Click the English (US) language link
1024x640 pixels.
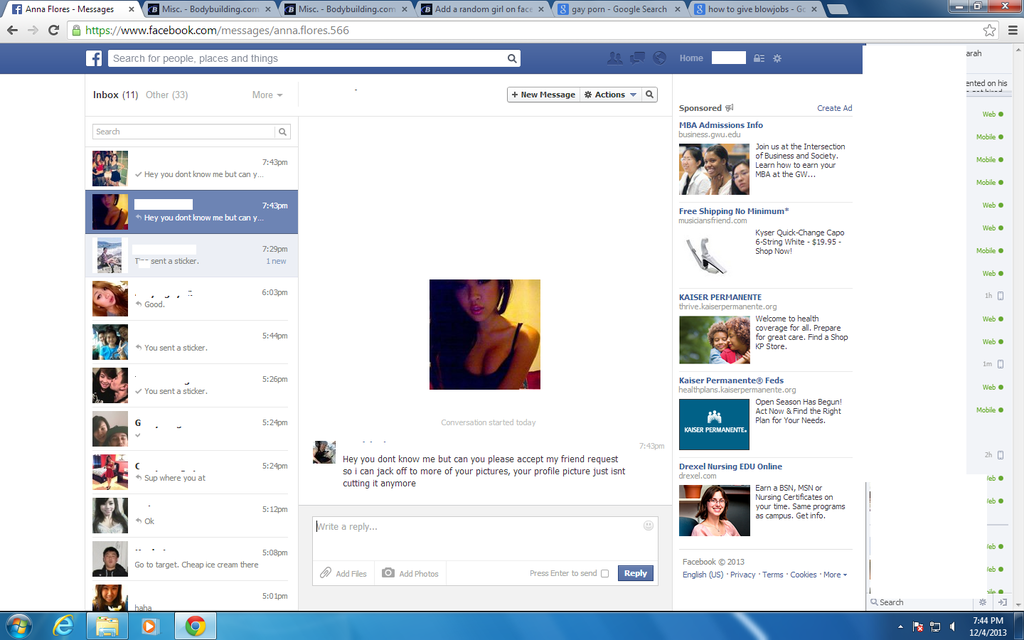click(703, 575)
